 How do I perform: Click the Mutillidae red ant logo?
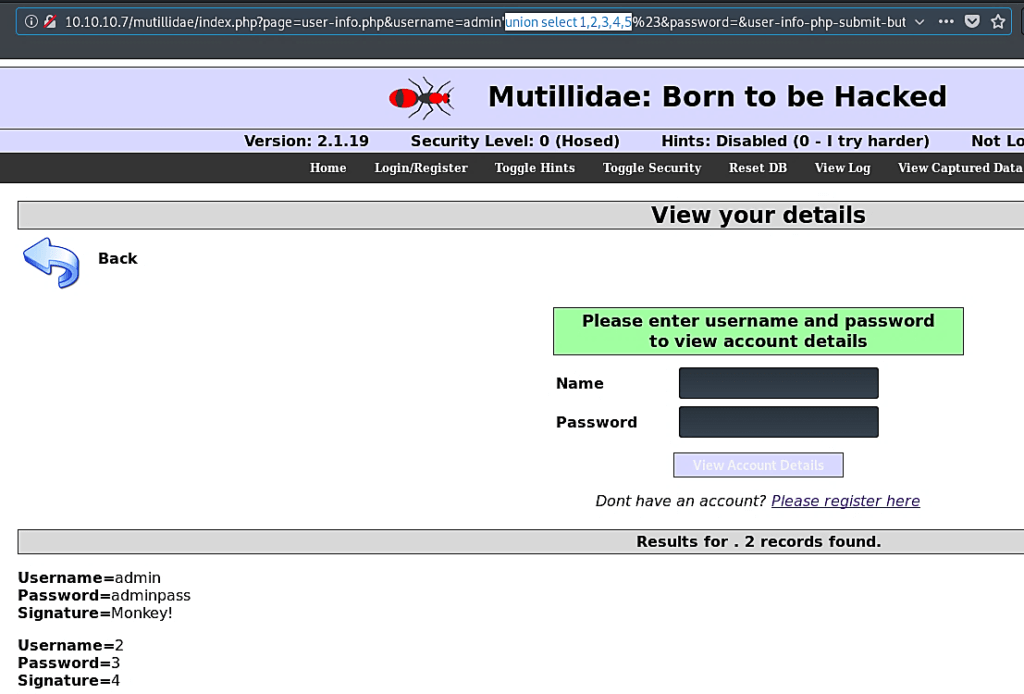click(x=421, y=97)
